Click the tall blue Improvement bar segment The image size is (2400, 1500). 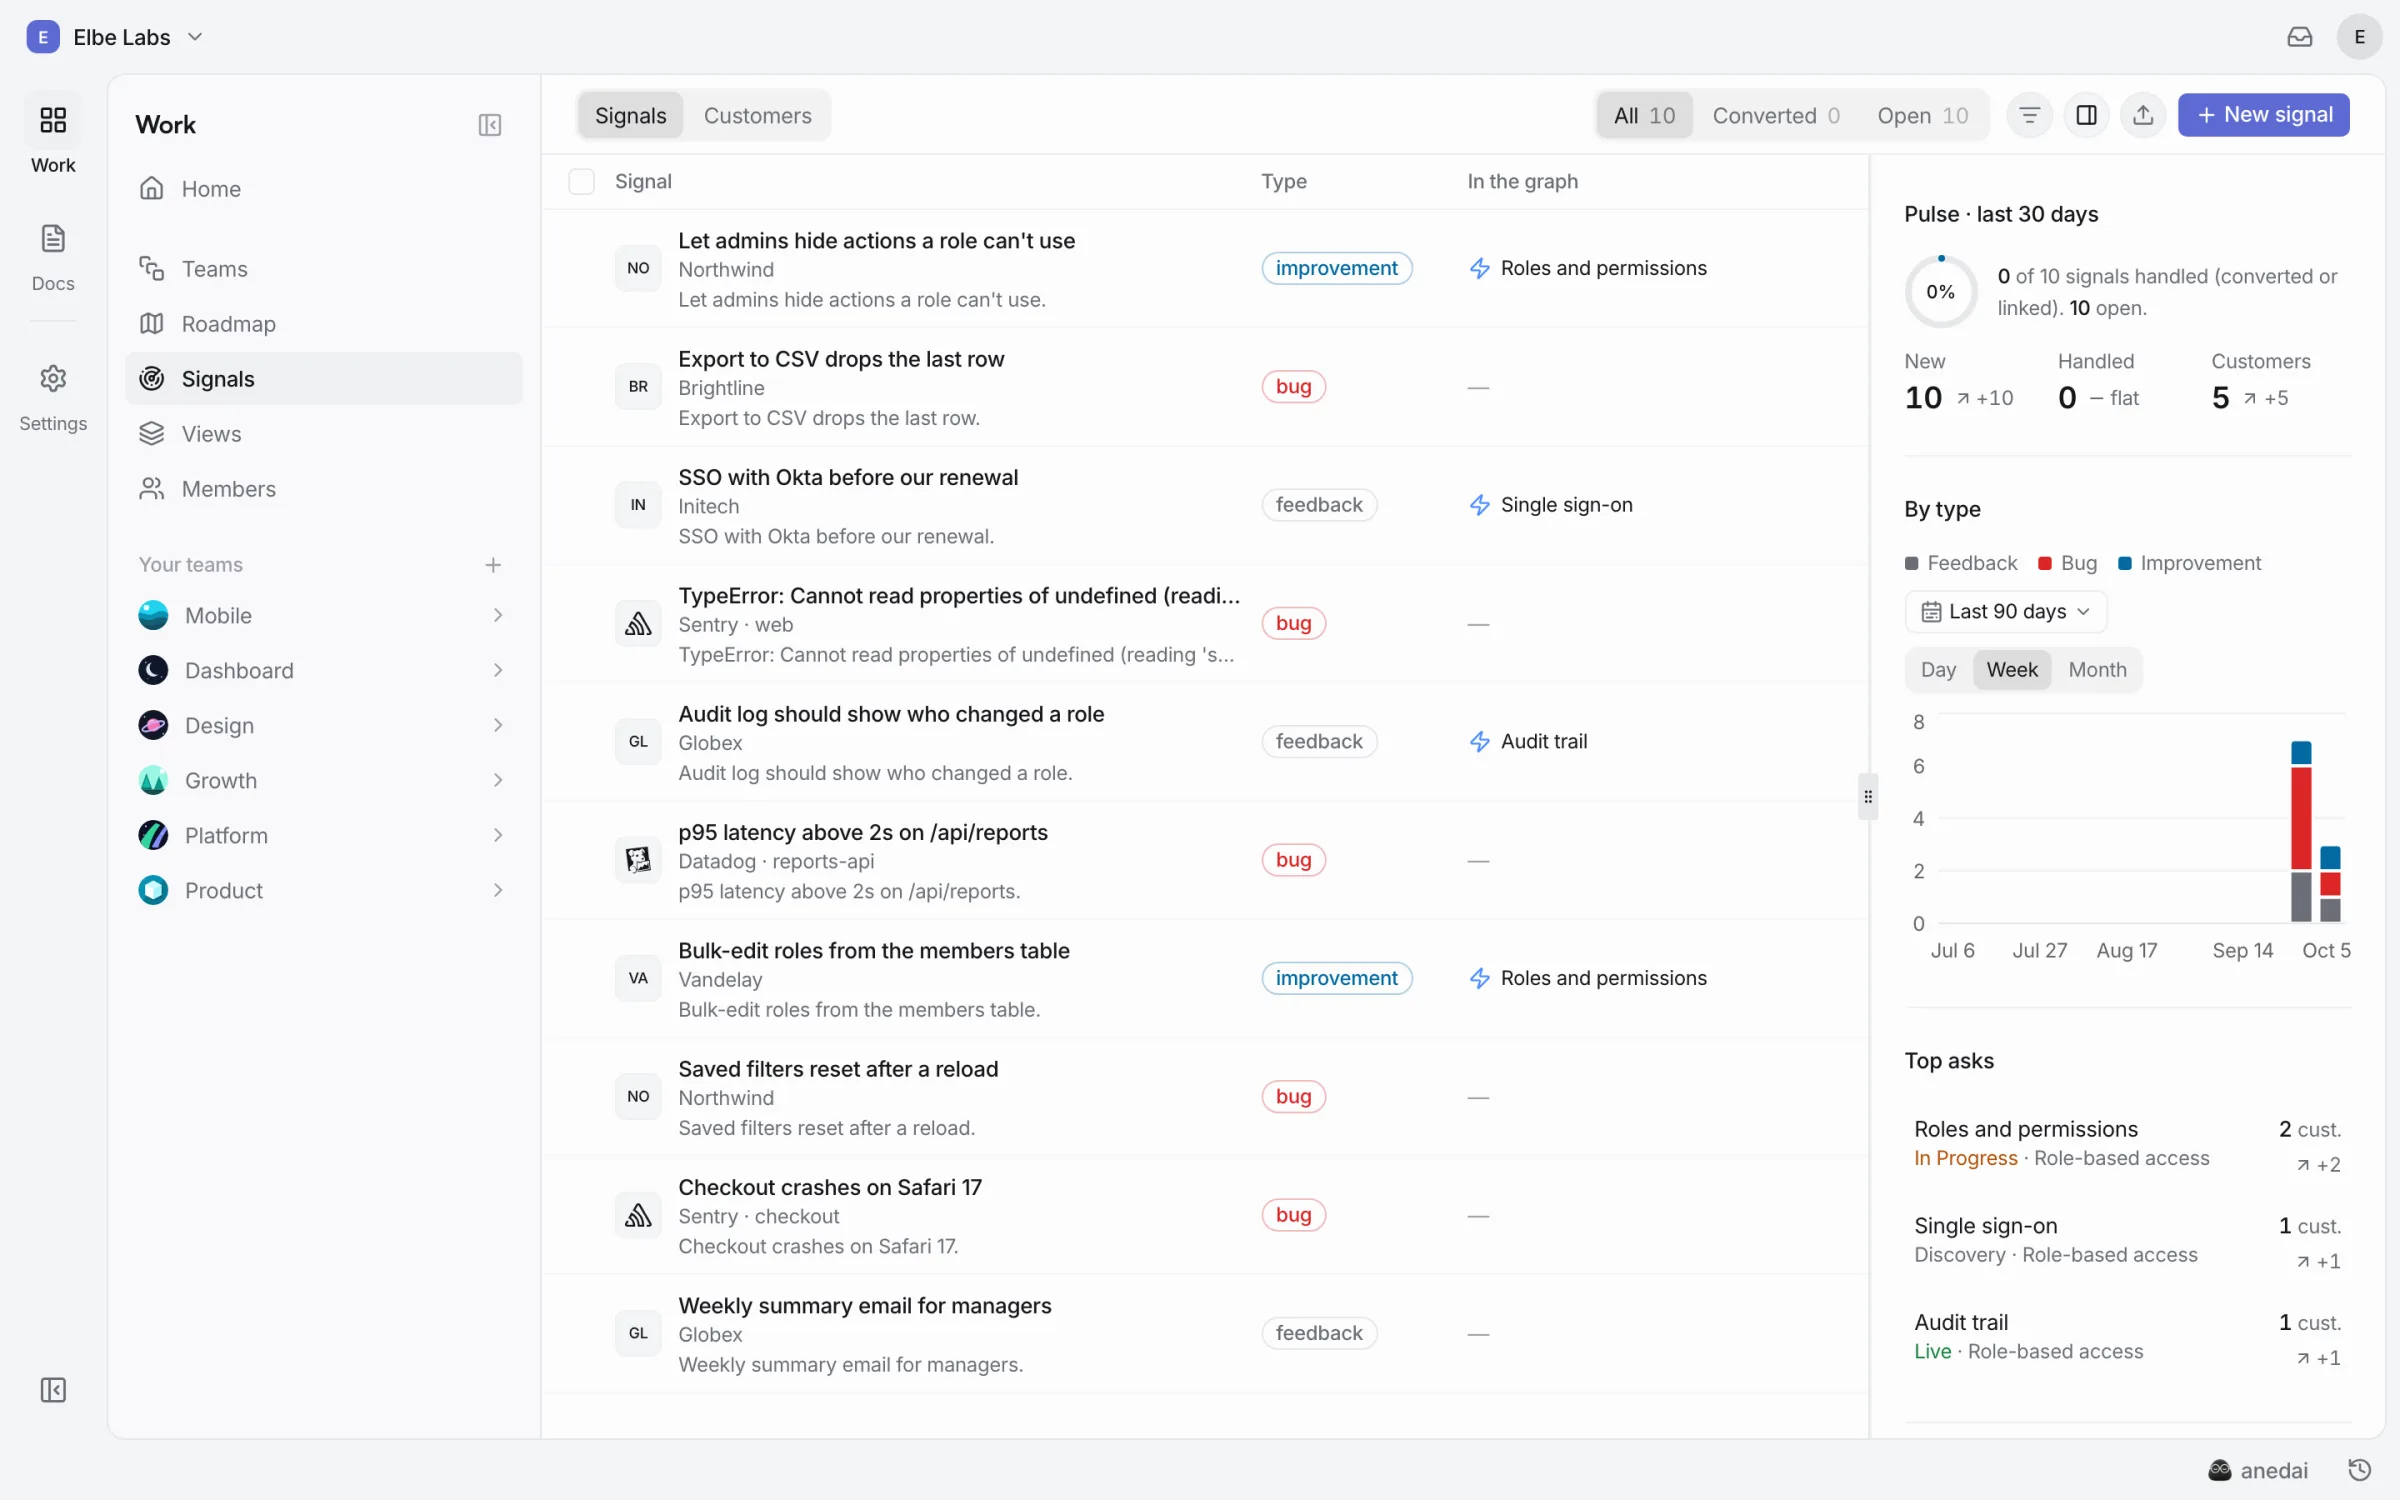point(2301,752)
